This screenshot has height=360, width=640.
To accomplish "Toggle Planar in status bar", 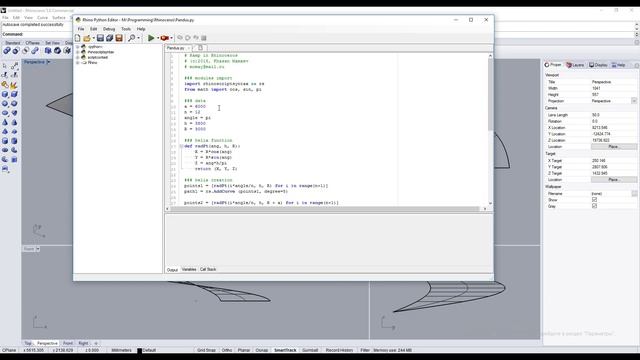I will coord(244,350).
